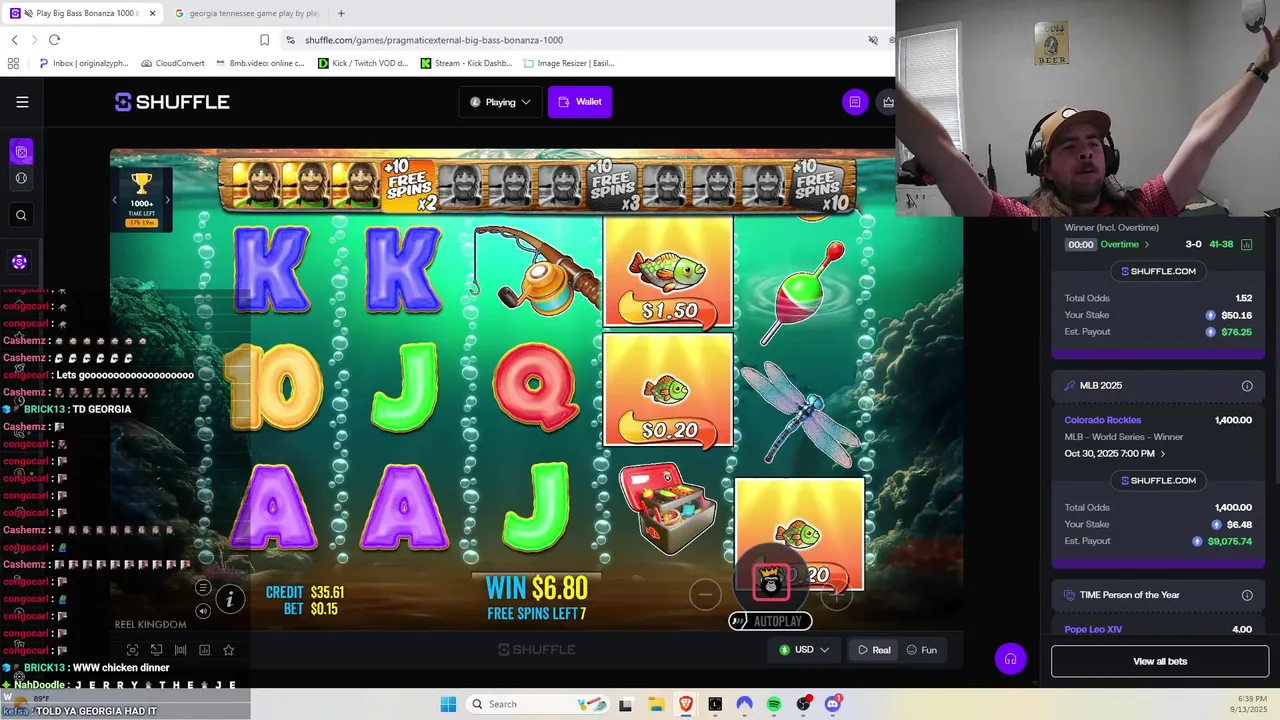
Task: Open the crown rewards icon in header
Action: [x=887, y=102]
